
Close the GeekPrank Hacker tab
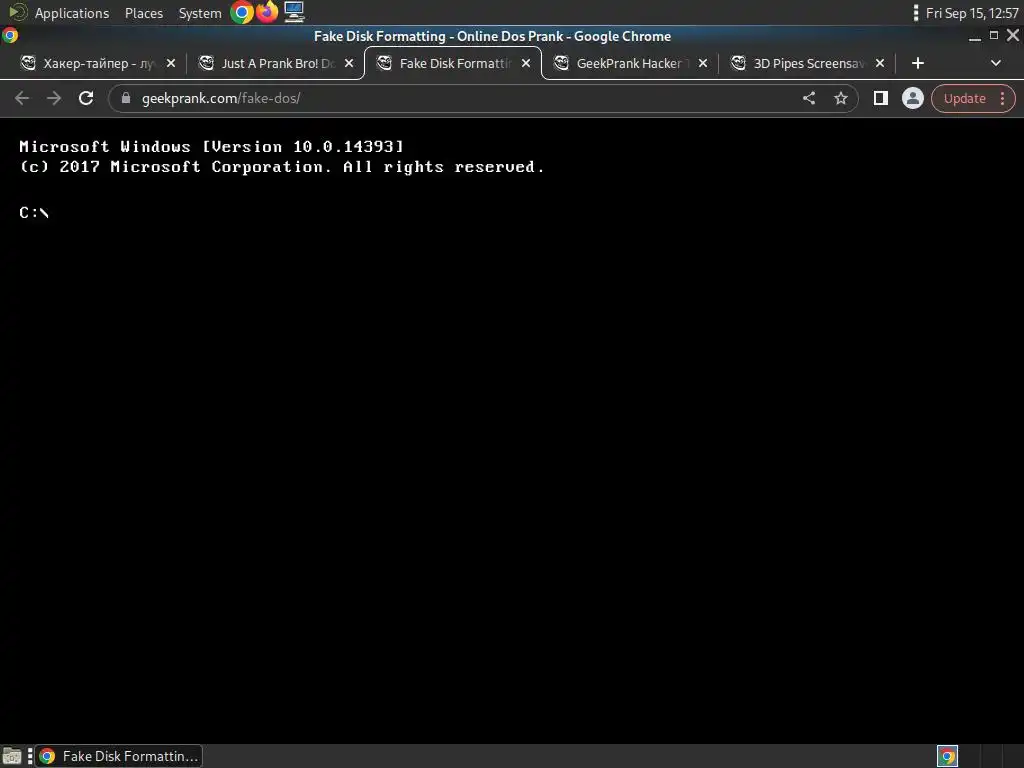(703, 63)
